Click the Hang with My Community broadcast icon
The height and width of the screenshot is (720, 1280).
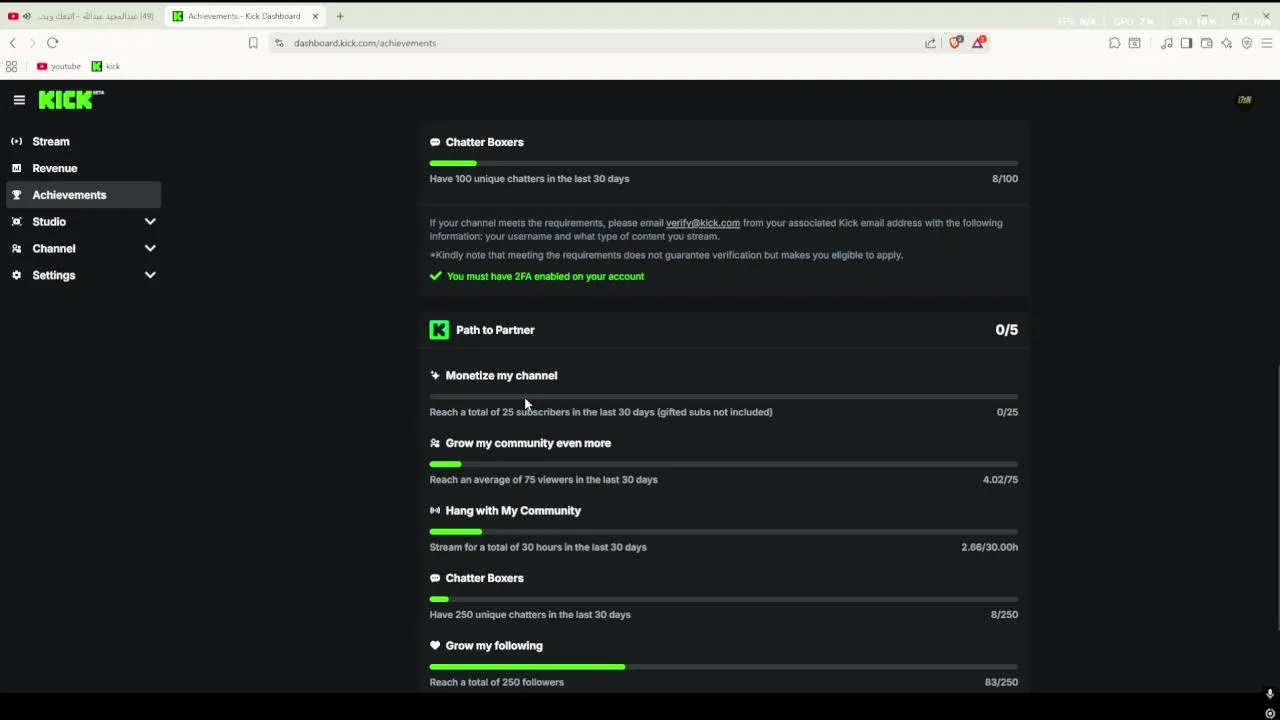tap(435, 511)
